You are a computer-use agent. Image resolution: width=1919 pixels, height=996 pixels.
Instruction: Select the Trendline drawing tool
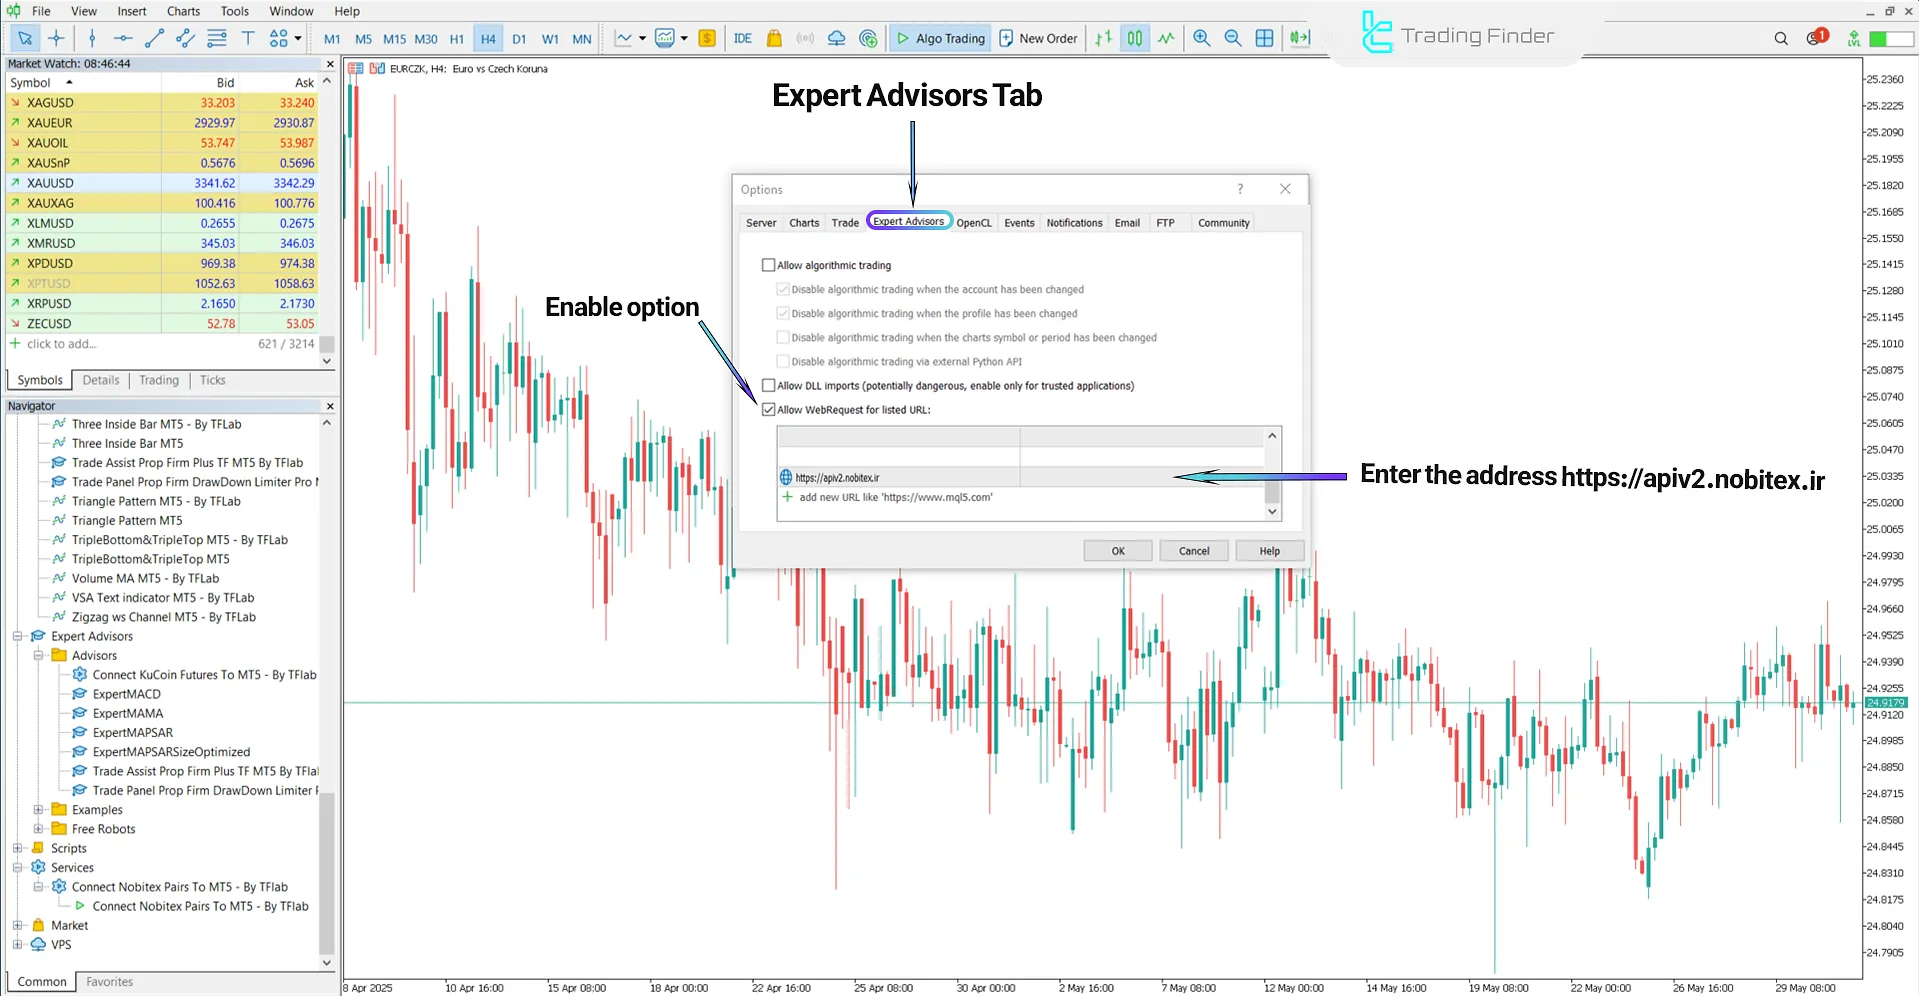[x=155, y=38]
